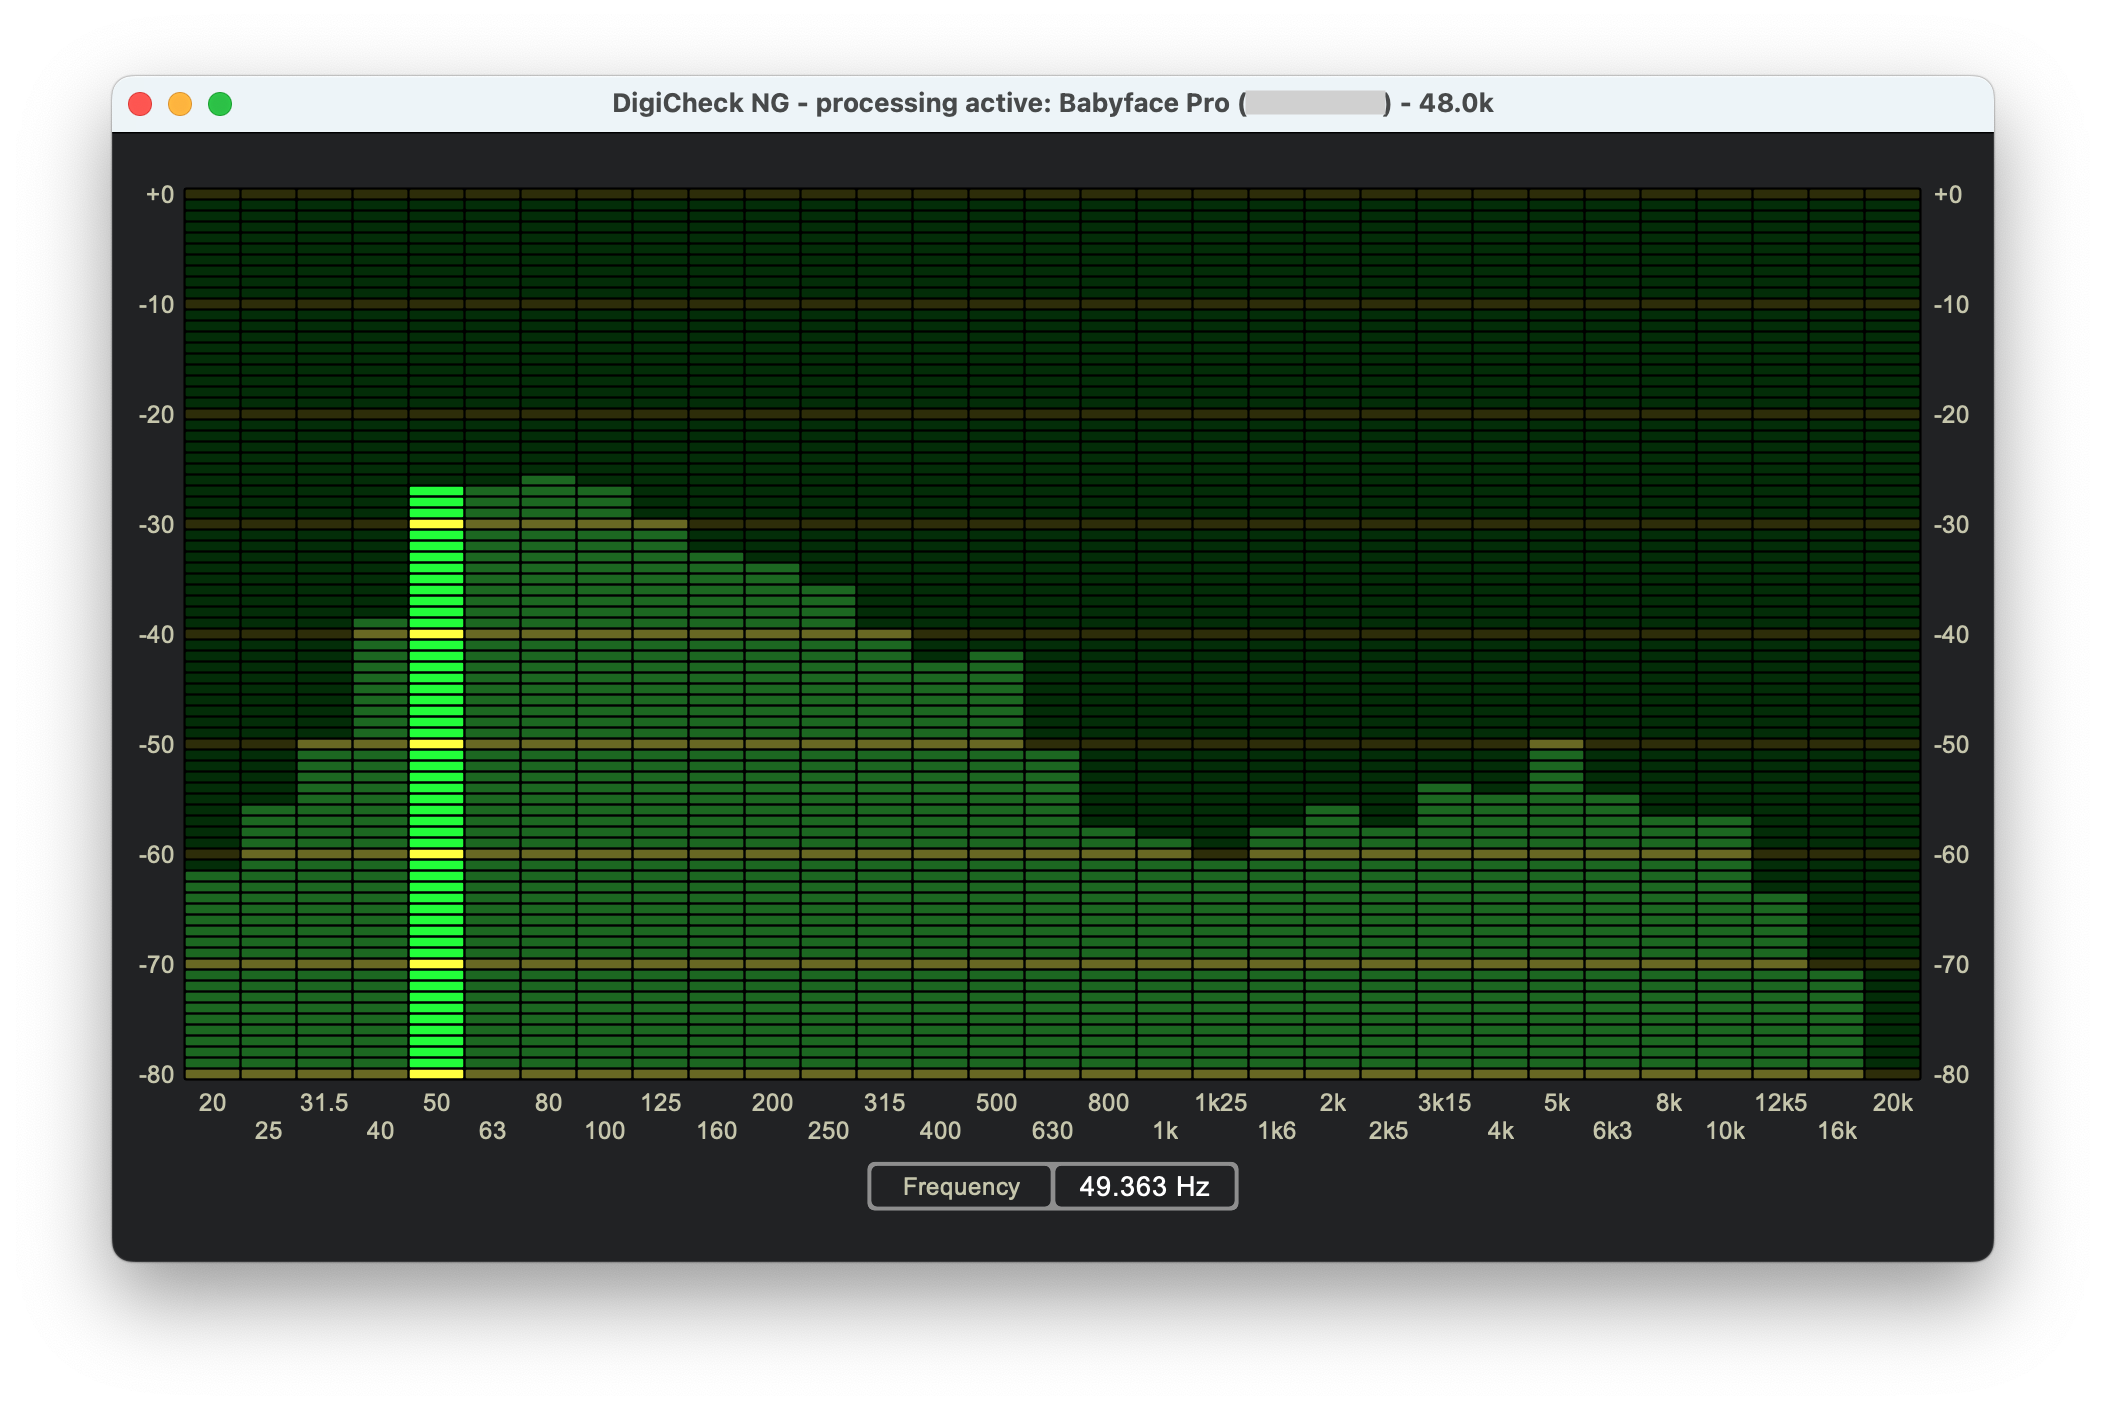Click the 1k band bar
This screenshot has height=1410, width=2106.
point(1164,960)
